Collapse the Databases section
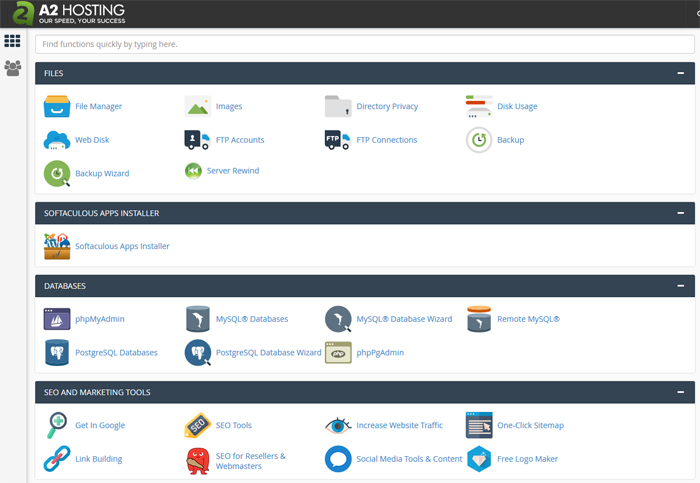700x483 pixels. point(680,286)
